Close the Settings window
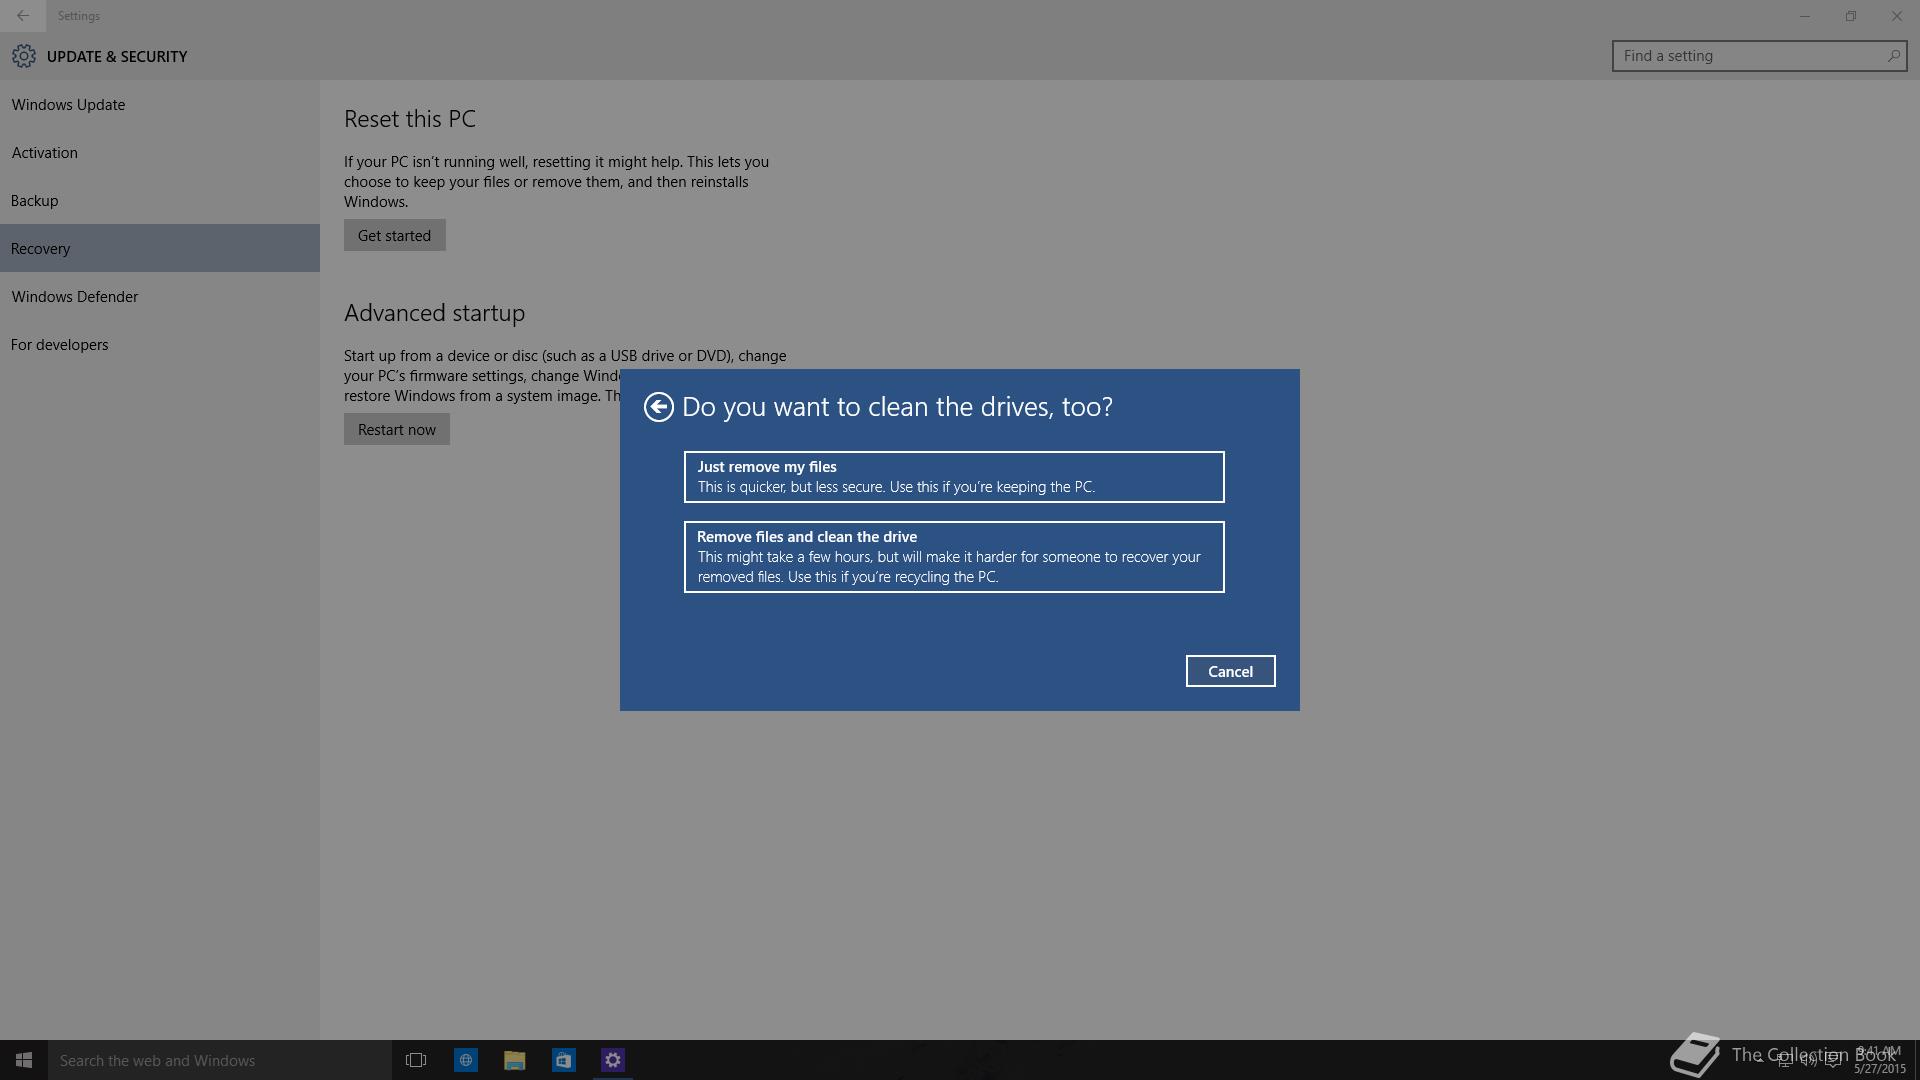 pos(1897,16)
